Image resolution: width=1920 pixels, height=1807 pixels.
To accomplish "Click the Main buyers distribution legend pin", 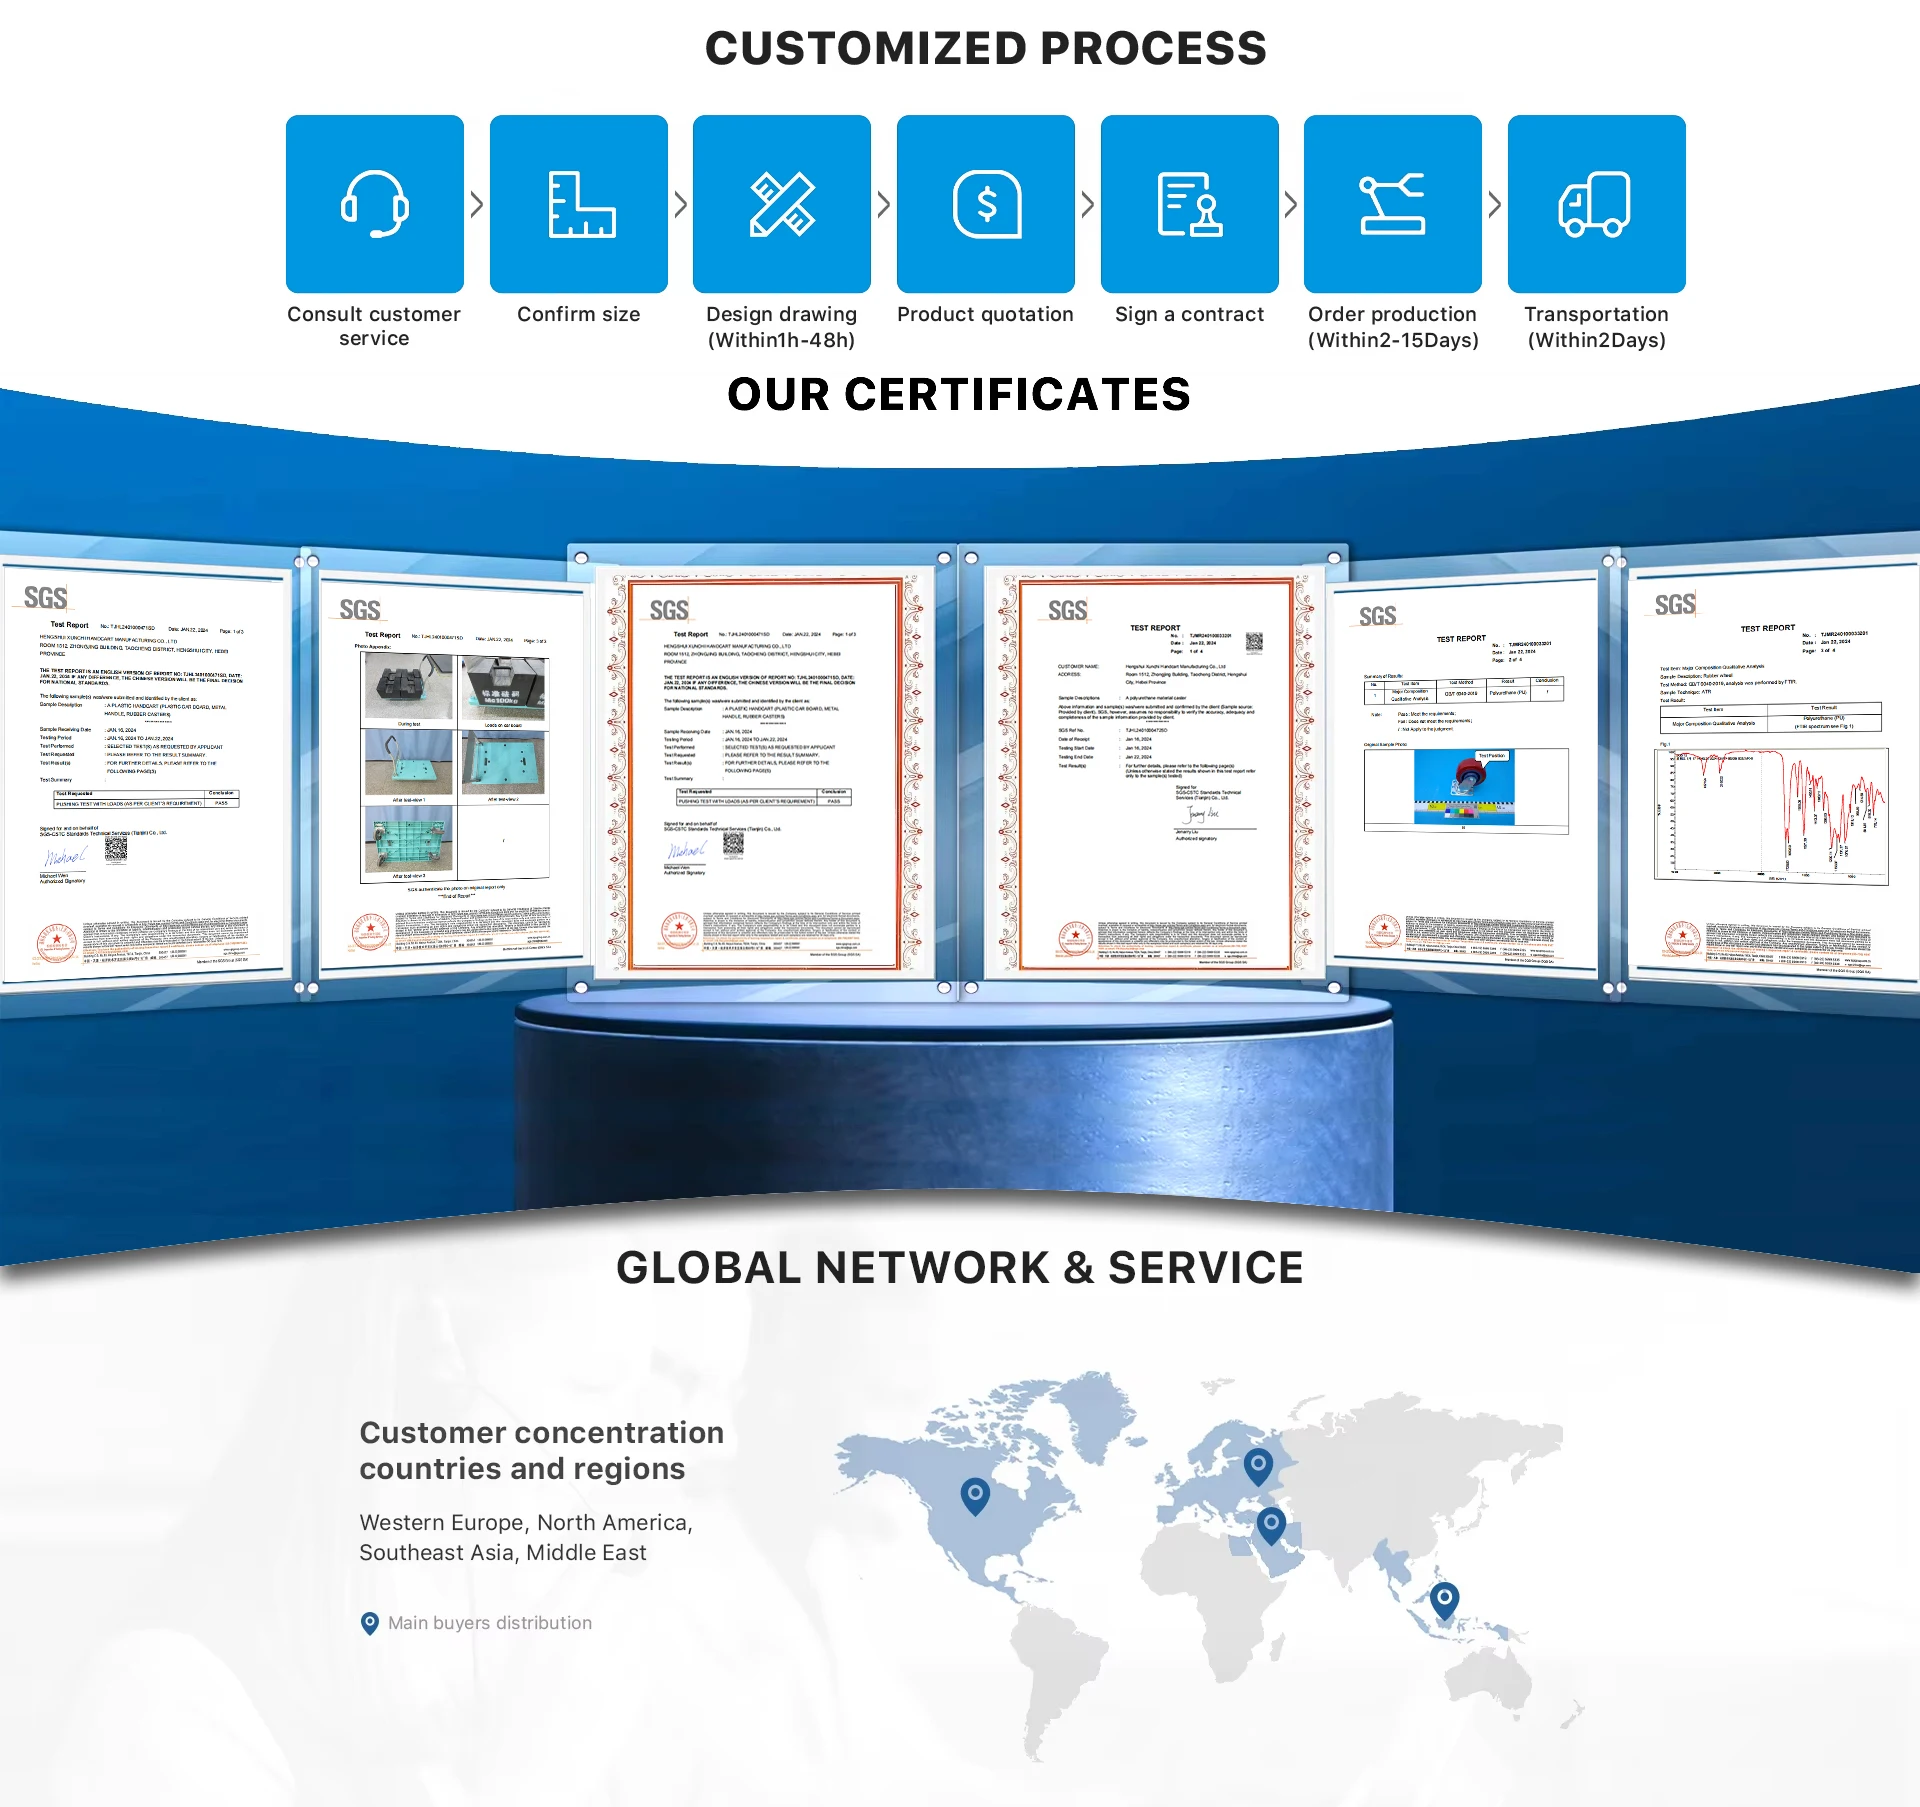I will [x=370, y=1622].
